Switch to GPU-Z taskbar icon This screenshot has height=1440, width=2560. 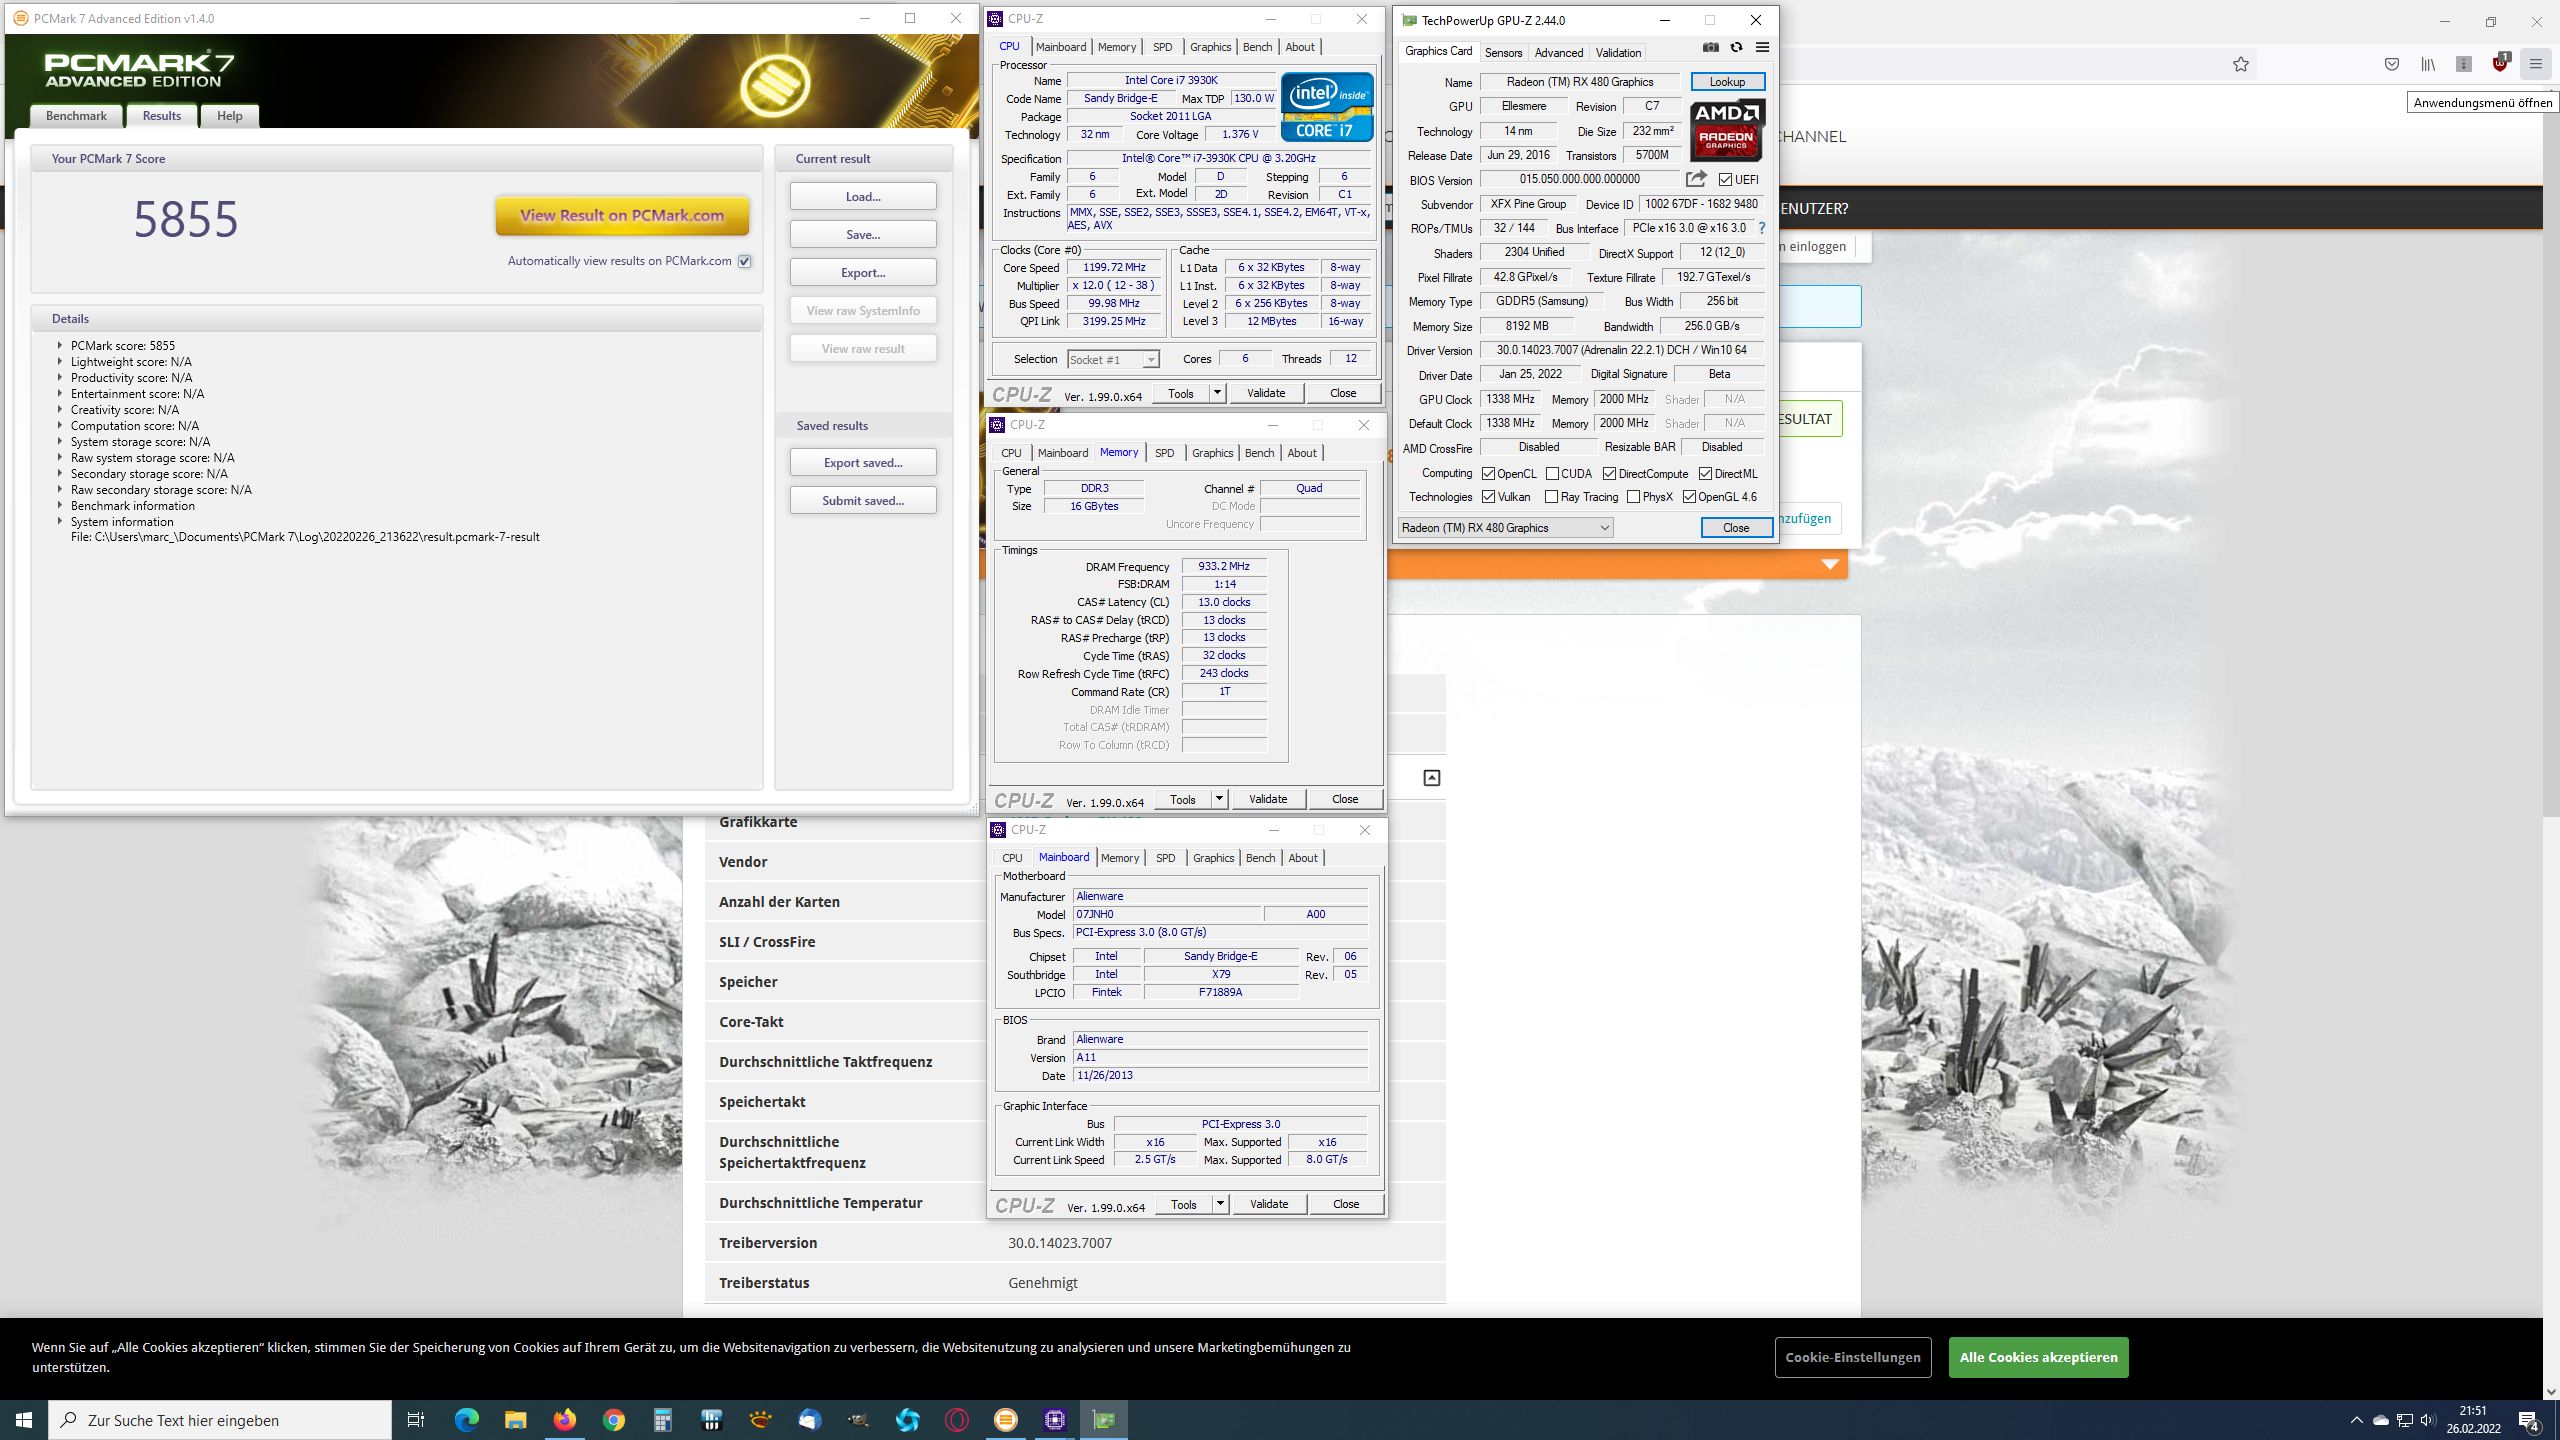[x=1103, y=1420]
